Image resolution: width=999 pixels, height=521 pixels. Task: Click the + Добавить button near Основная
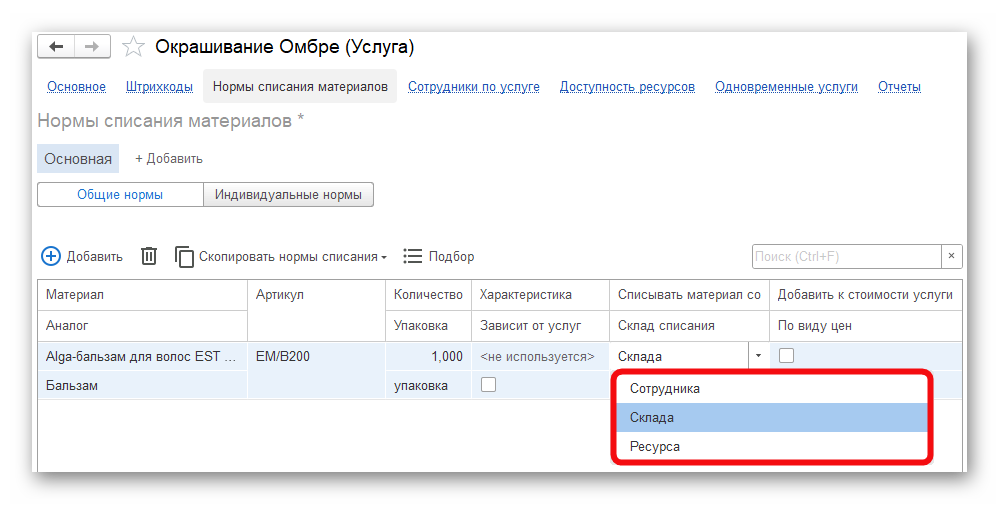click(x=169, y=158)
